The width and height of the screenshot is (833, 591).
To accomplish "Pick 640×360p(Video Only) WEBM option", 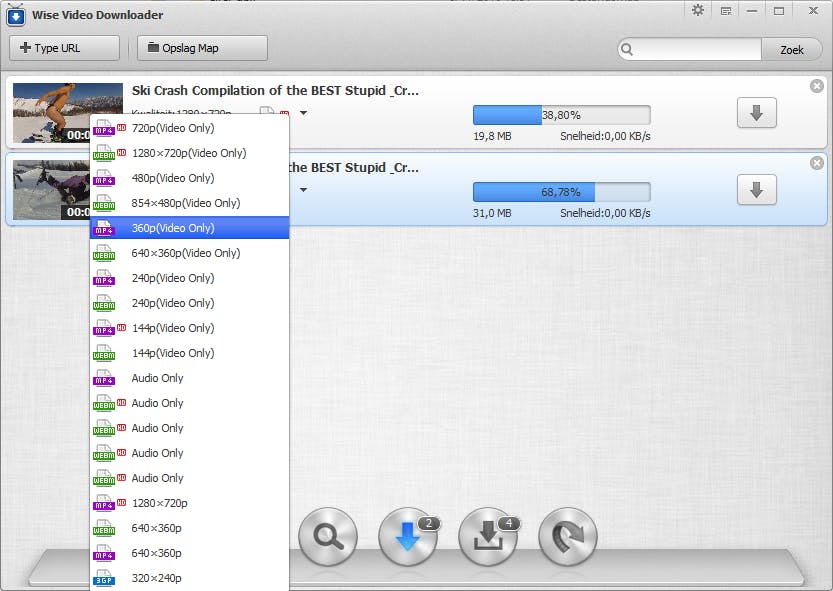I will [190, 253].
